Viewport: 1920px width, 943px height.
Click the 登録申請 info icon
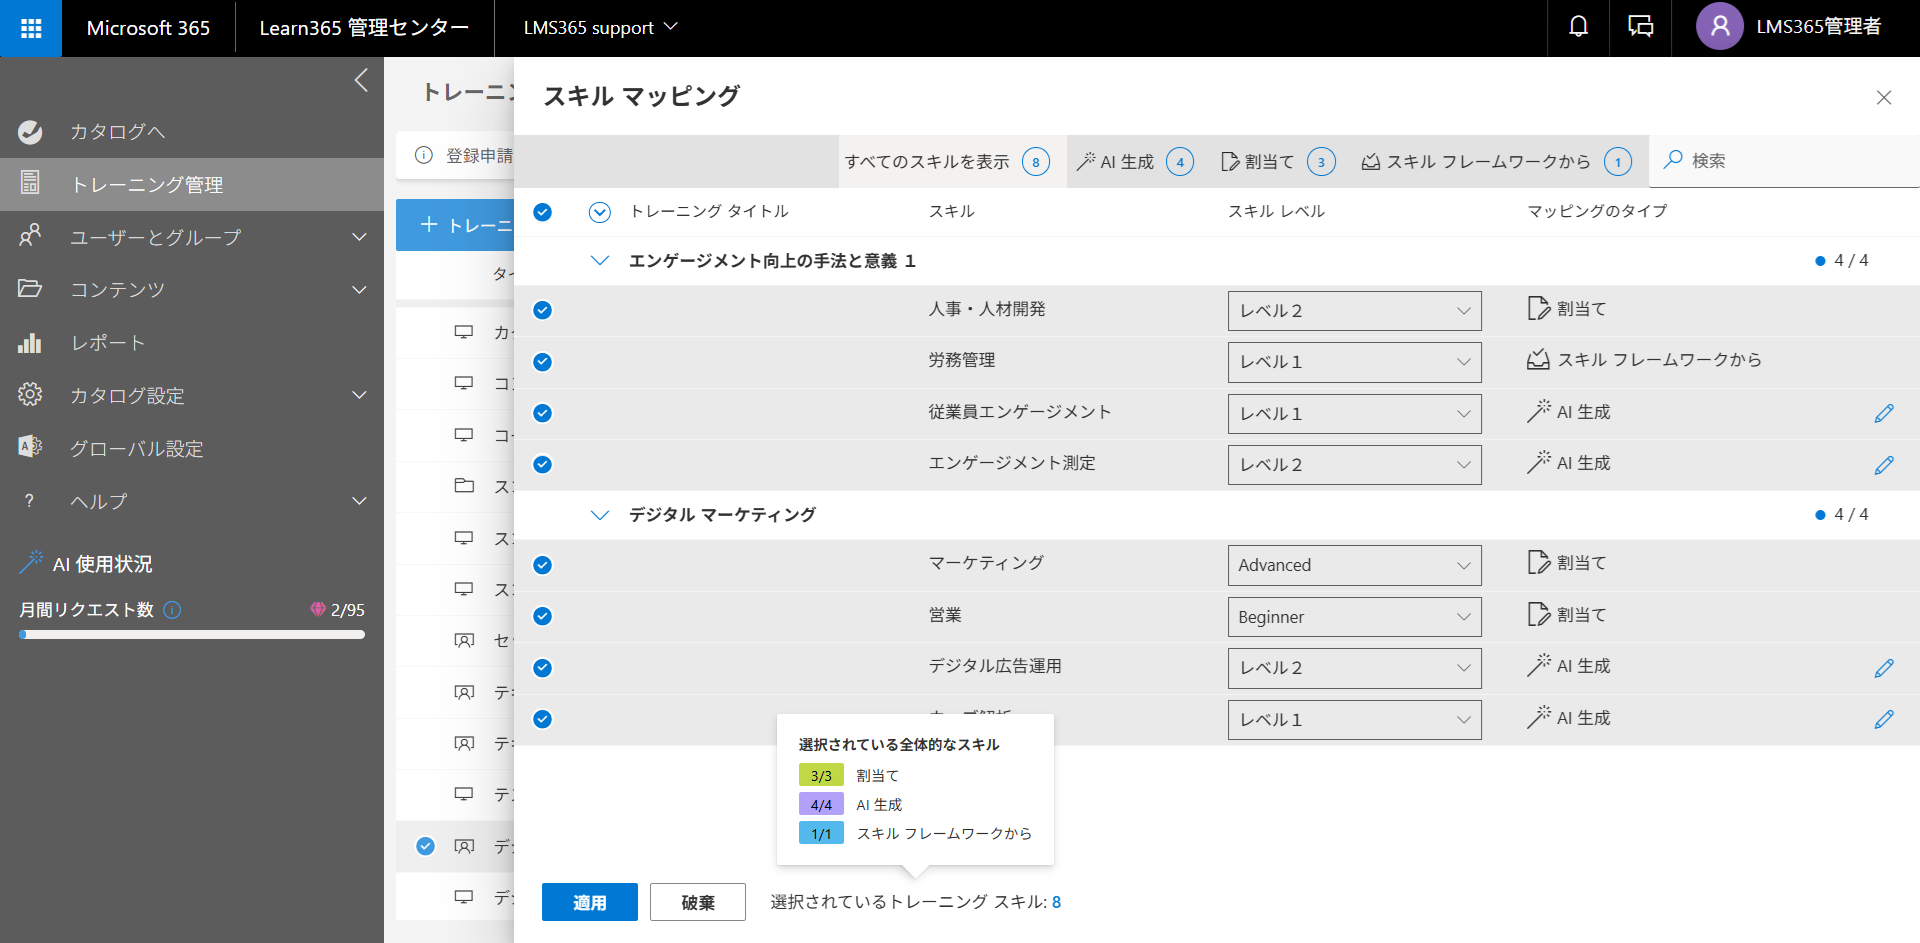click(x=424, y=155)
